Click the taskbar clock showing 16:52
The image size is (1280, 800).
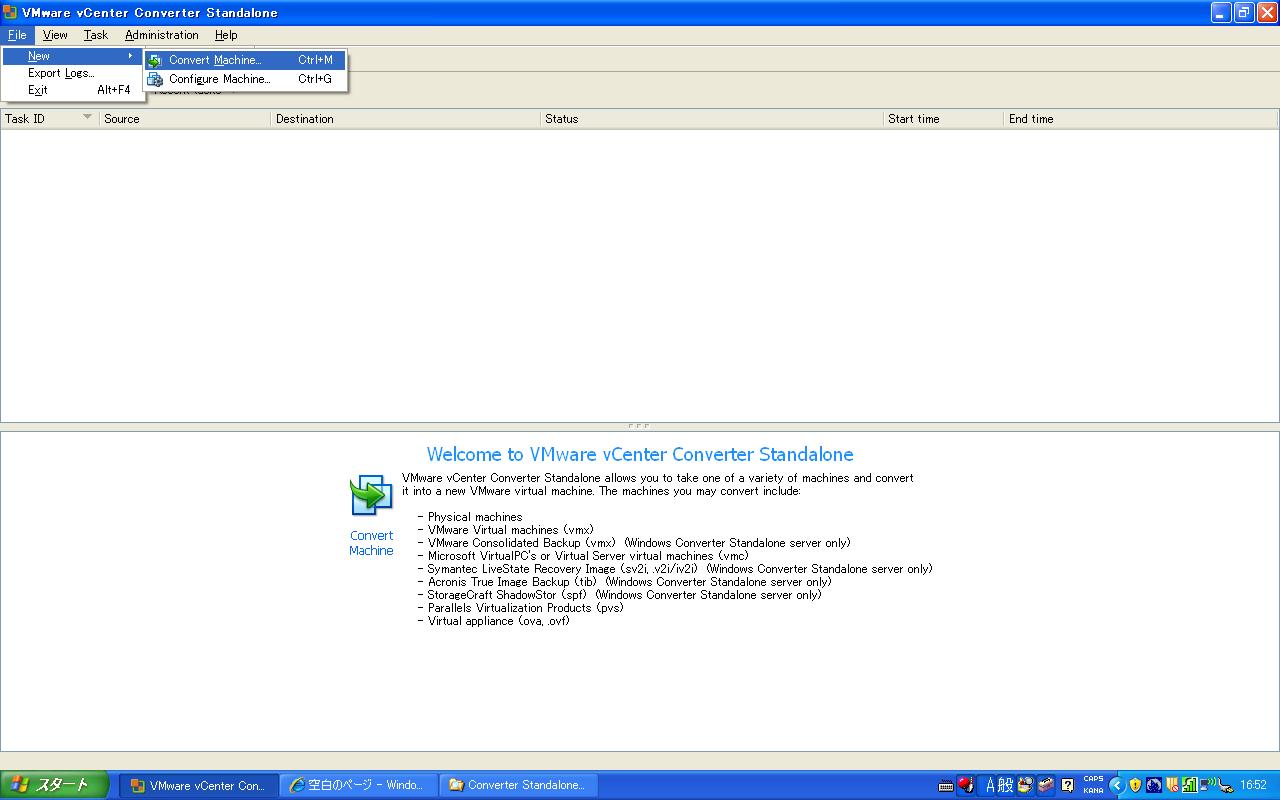click(1253, 785)
